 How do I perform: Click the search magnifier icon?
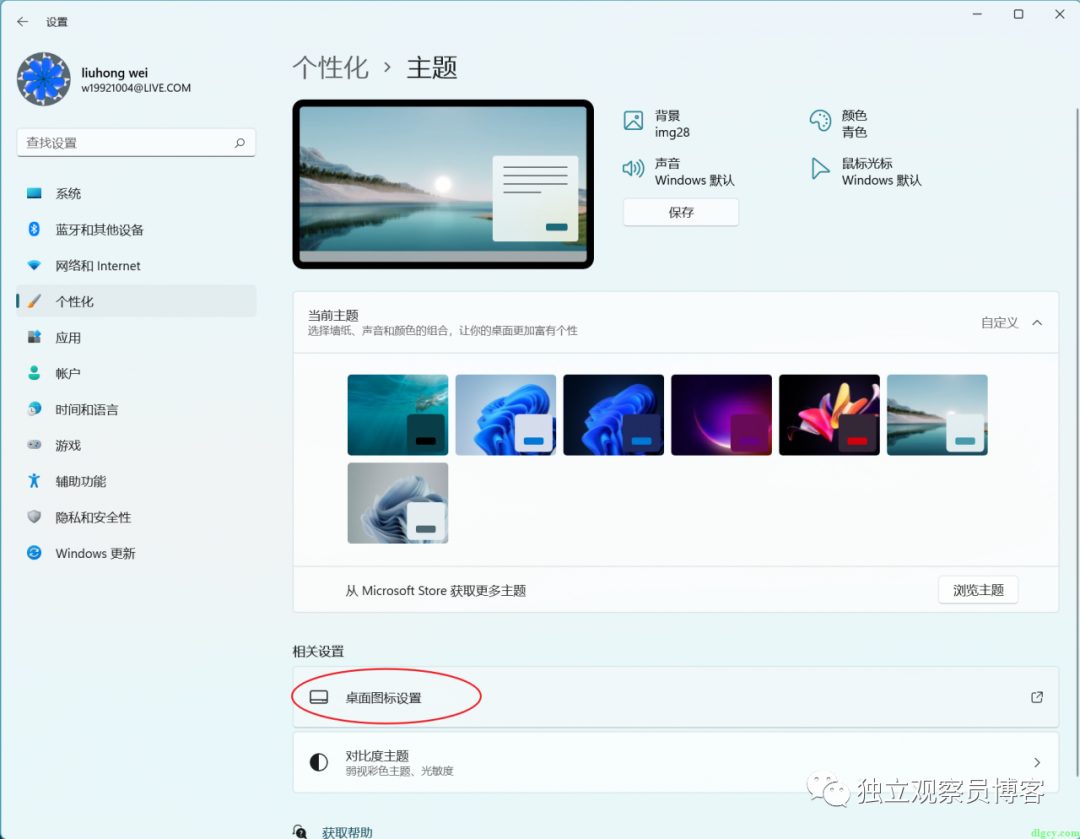[240, 143]
